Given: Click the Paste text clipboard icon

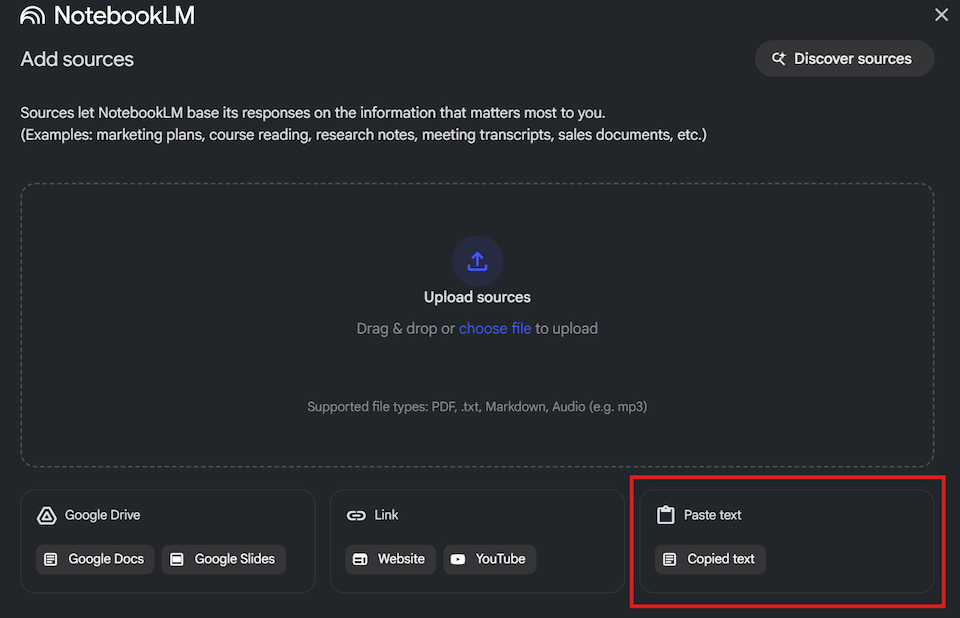Looking at the screenshot, I should 666,515.
